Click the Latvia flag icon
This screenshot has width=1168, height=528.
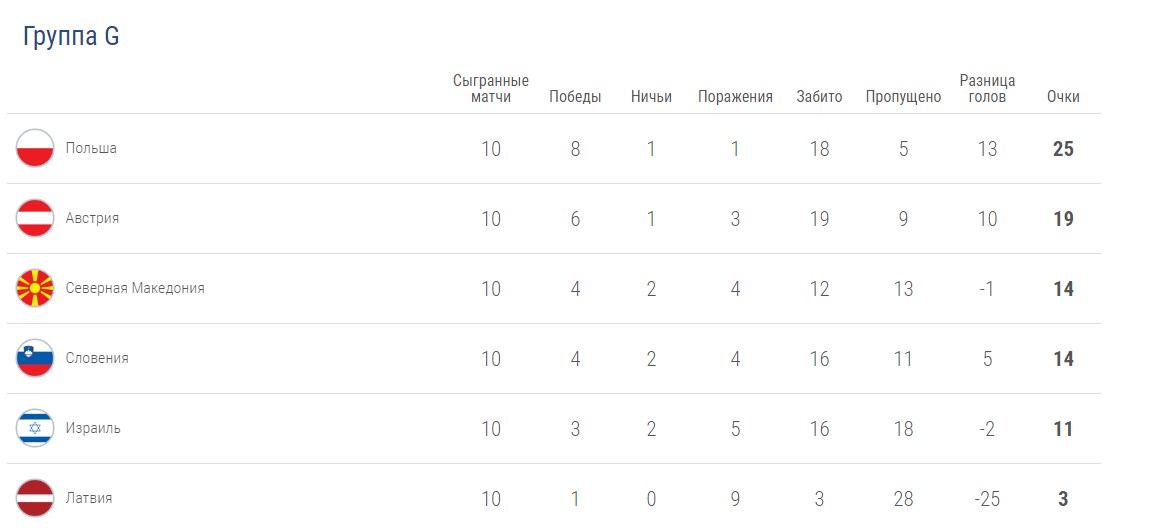(35, 498)
